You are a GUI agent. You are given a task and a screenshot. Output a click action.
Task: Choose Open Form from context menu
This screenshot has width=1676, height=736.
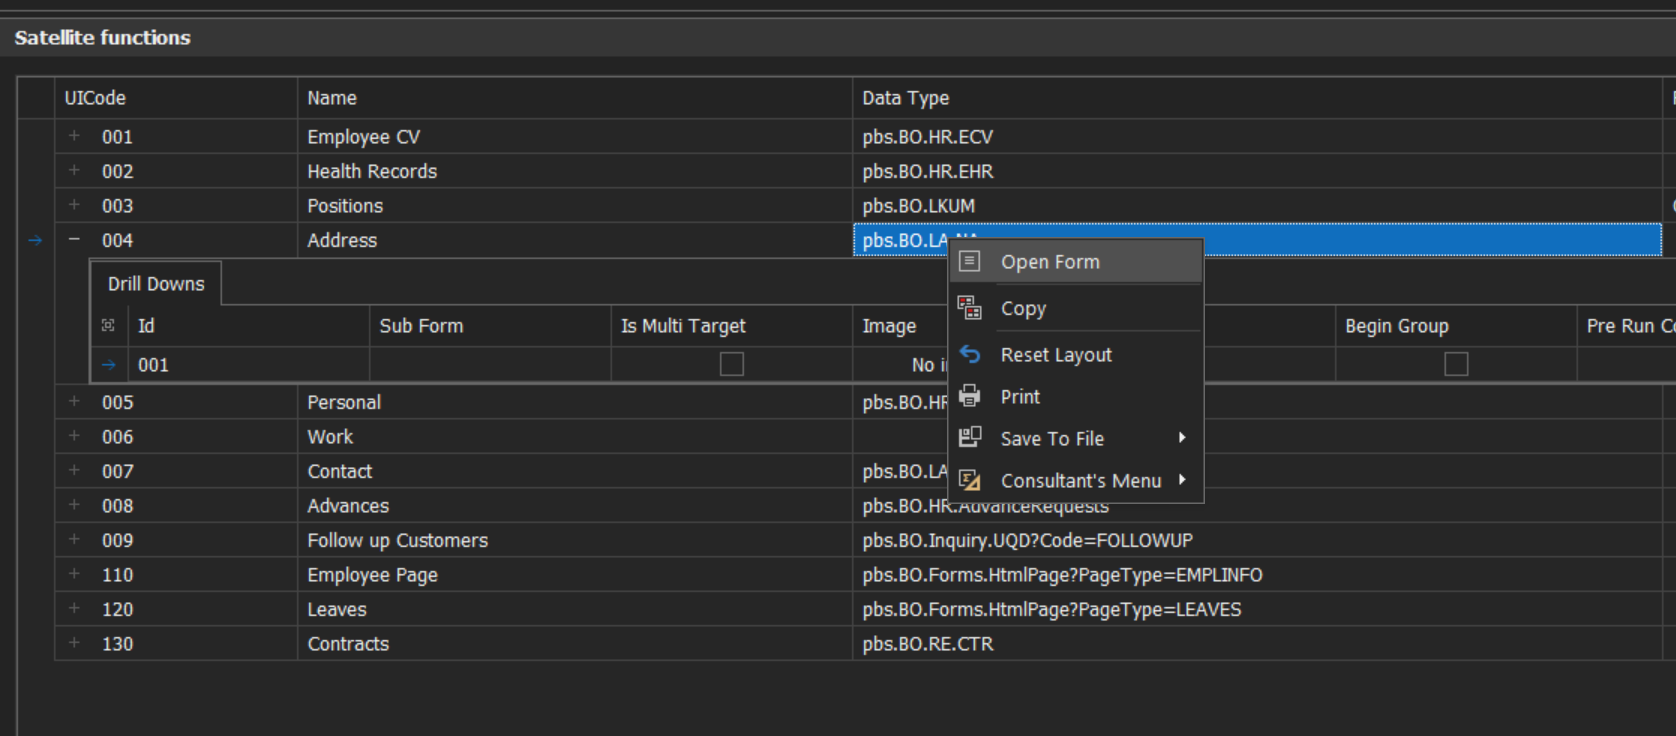pyautogui.click(x=1076, y=262)
